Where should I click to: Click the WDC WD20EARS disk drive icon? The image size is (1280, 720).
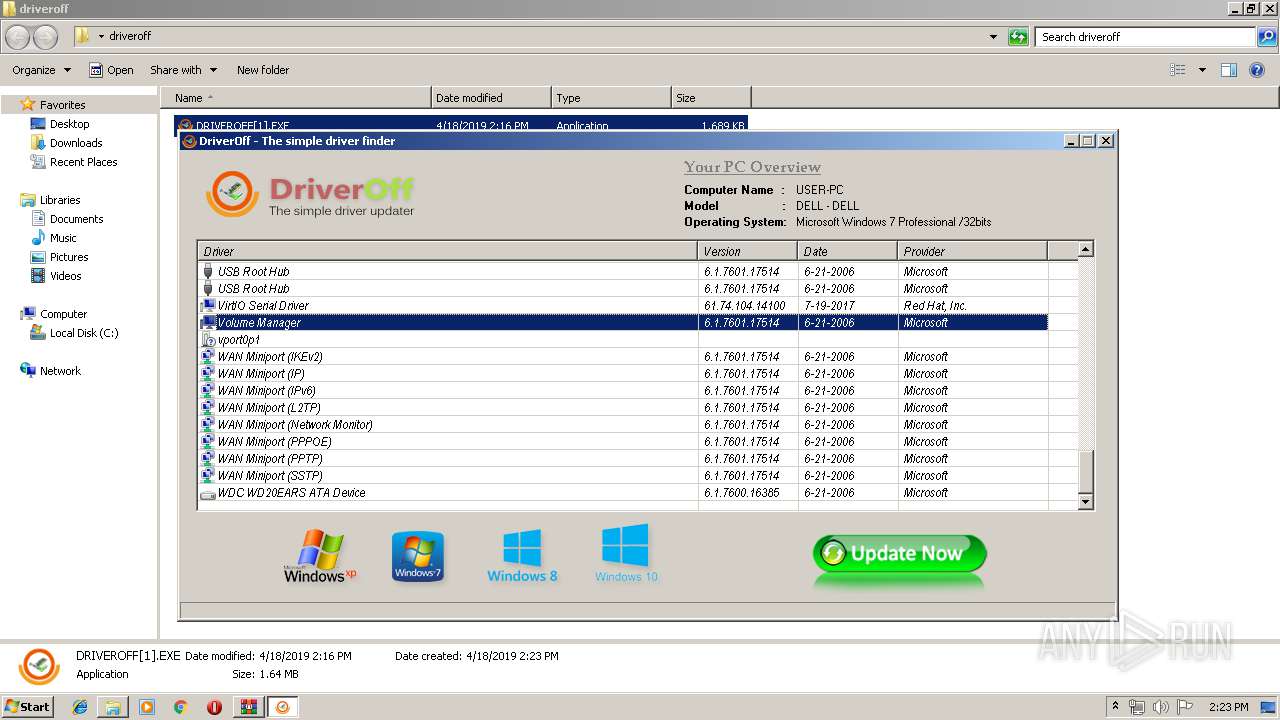208,494
